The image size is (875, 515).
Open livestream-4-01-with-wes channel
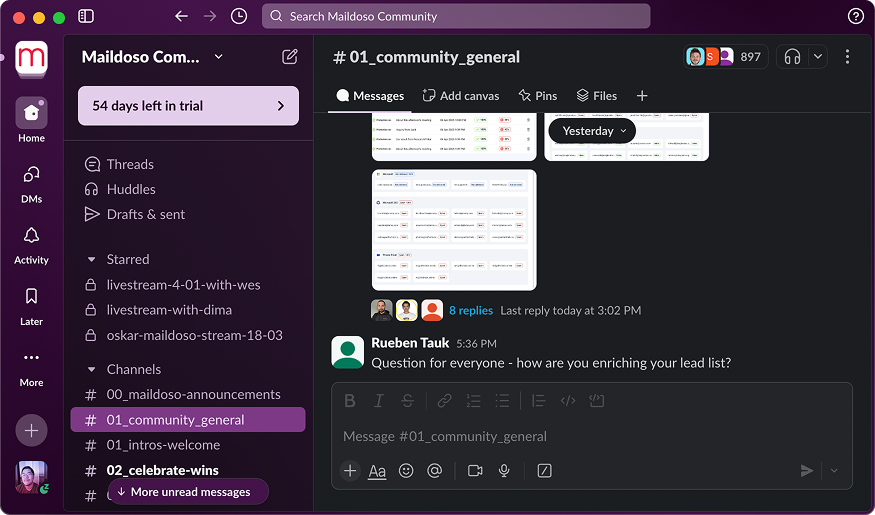(x=188, y=285)
